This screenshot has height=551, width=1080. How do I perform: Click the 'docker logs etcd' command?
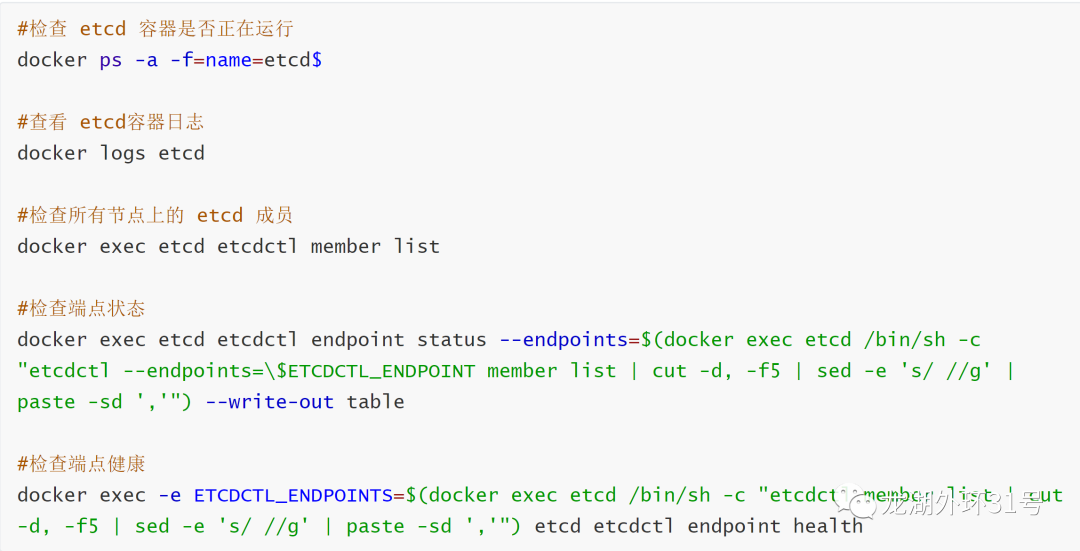(x=110, y=153)
